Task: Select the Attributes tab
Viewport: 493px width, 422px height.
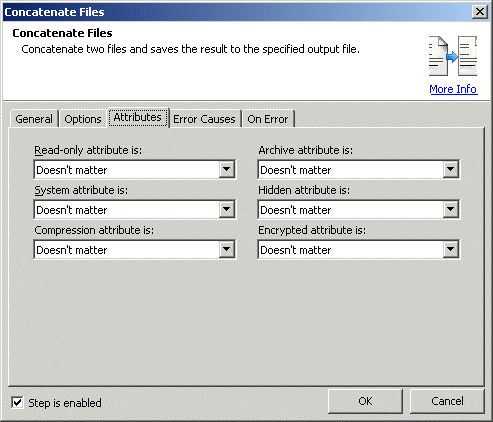Action: [x=138, y=117]
